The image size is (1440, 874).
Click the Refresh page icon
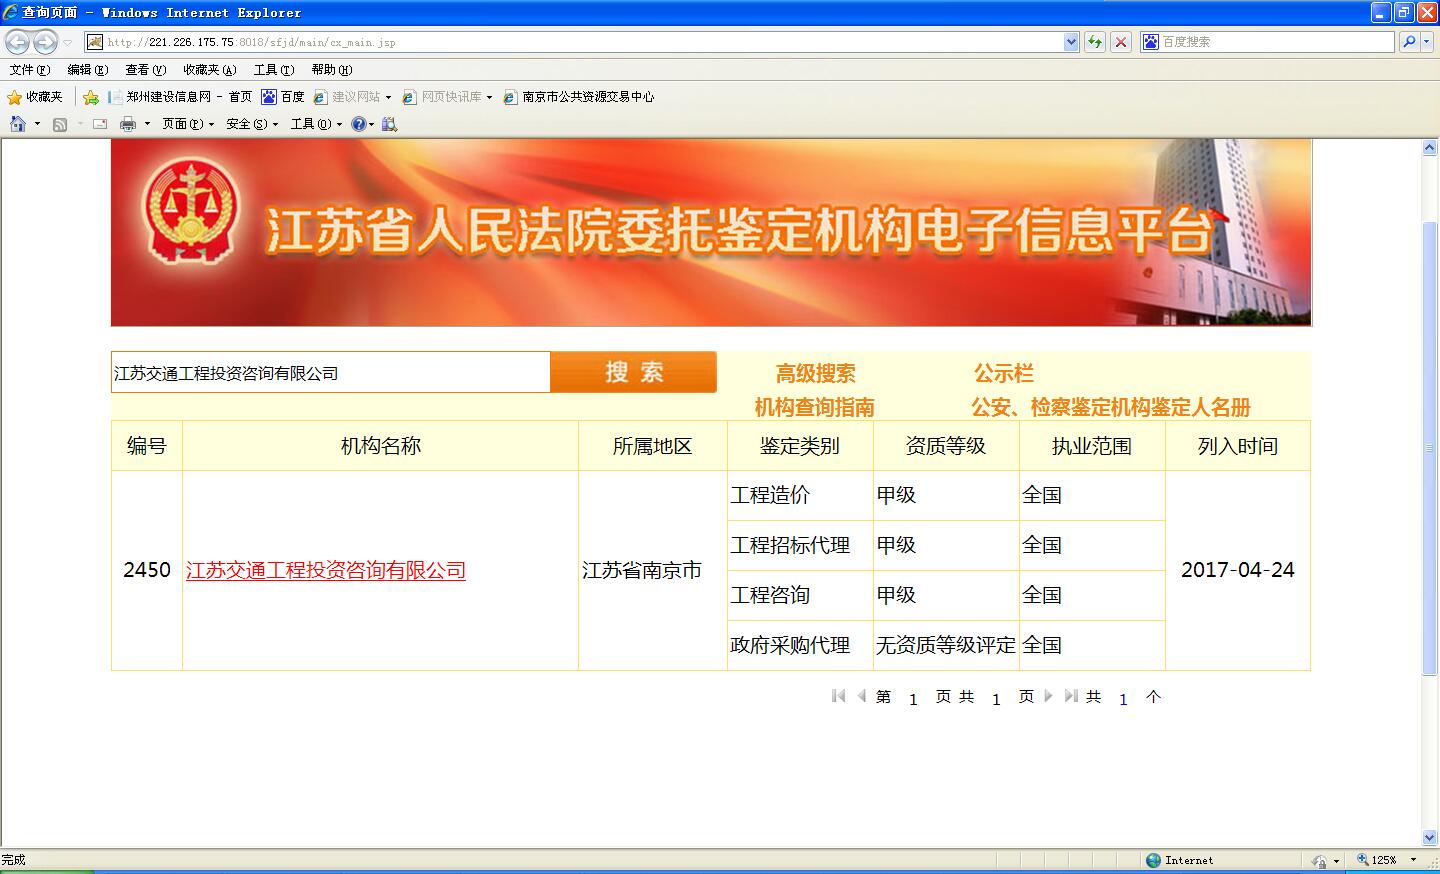(x=1095, y=42)
